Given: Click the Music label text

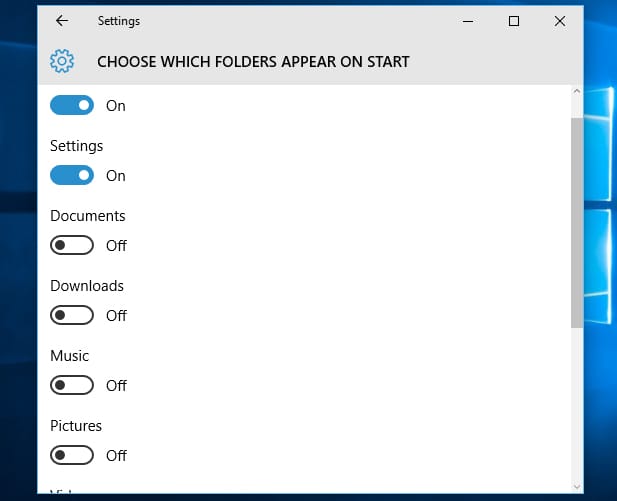Looking at the screenshot, I should pyautogui.click(x=69, y=356).
